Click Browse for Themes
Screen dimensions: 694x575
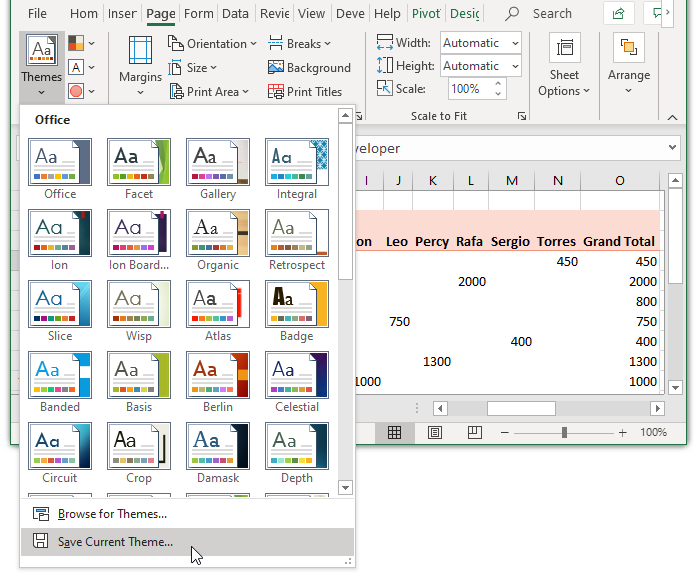(112, 514)
